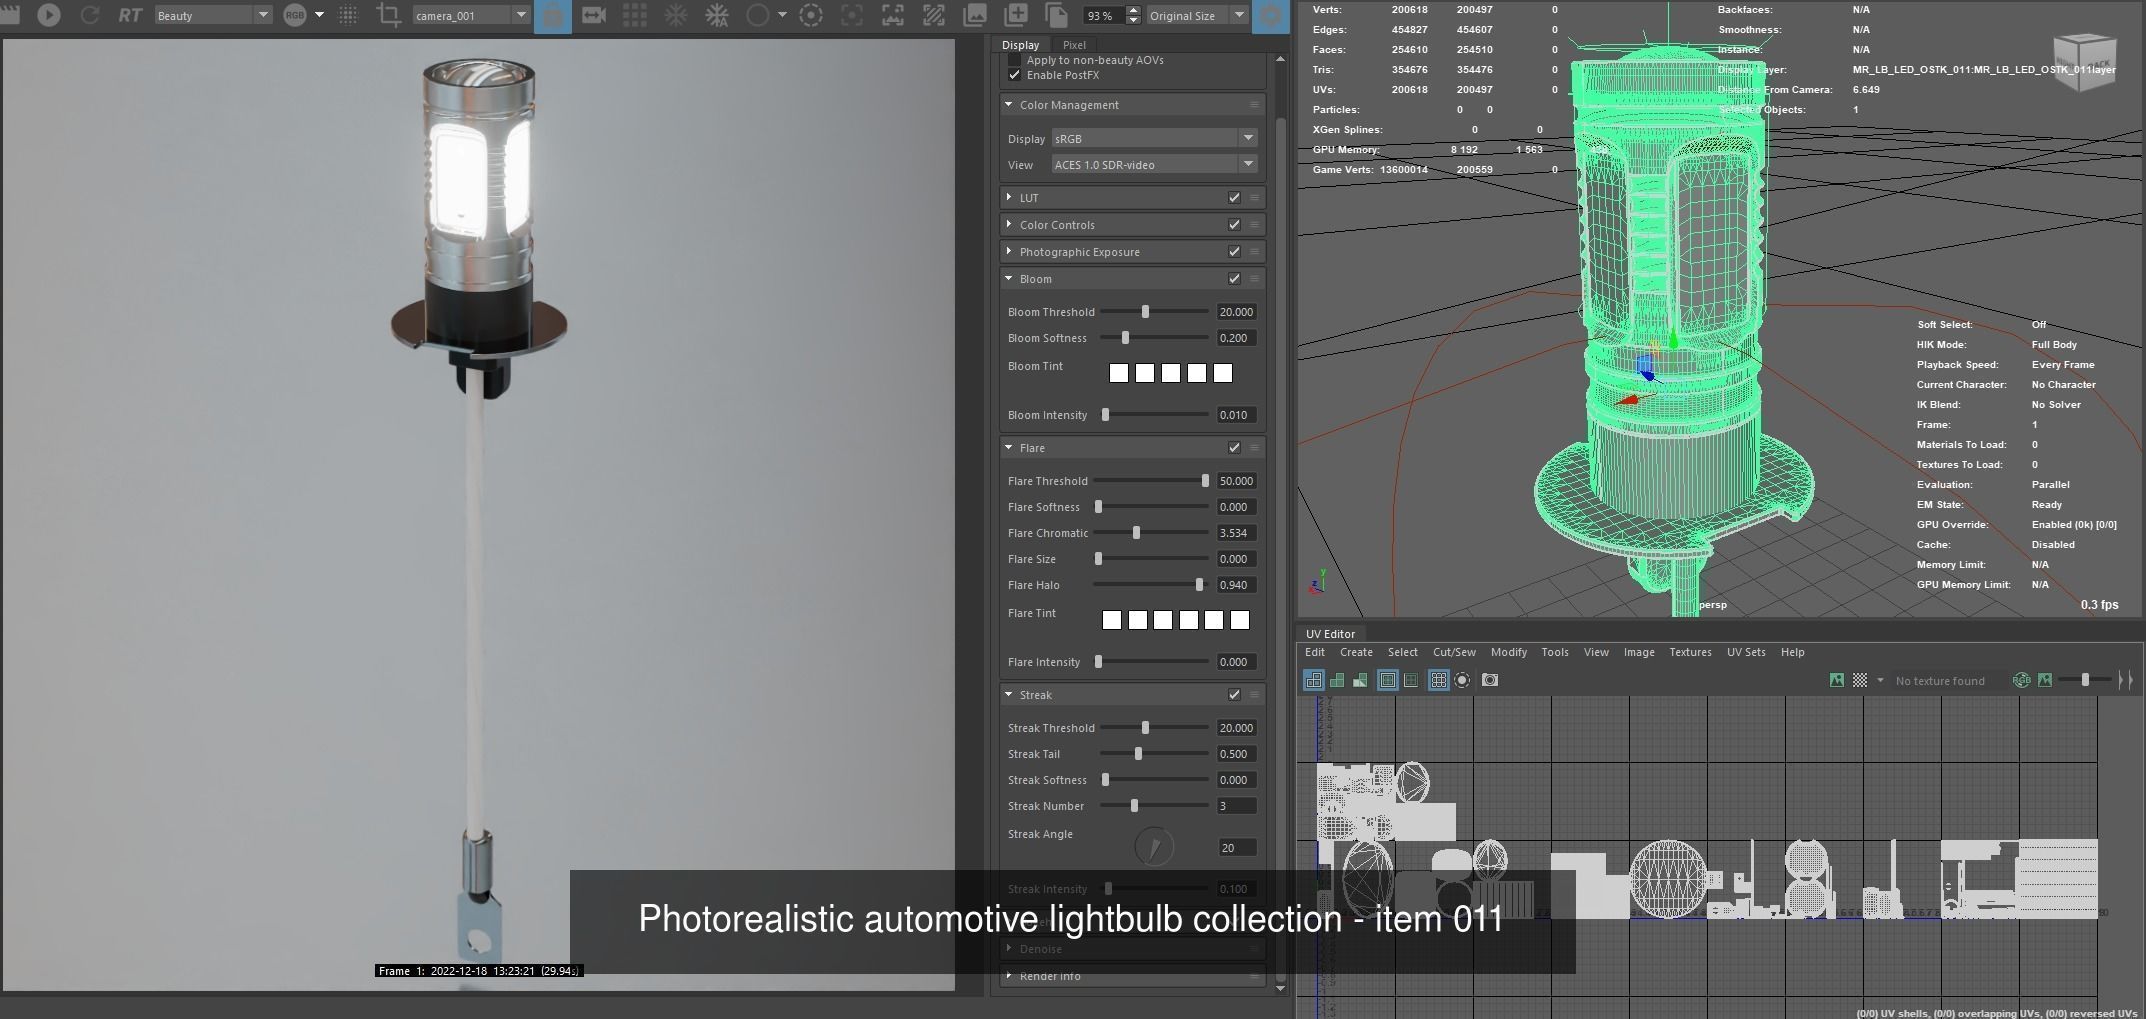Open the Cut/Sew menu in UV Editor
The width and height of the screenshot is (2146, 1019).
coord(1454,652)
